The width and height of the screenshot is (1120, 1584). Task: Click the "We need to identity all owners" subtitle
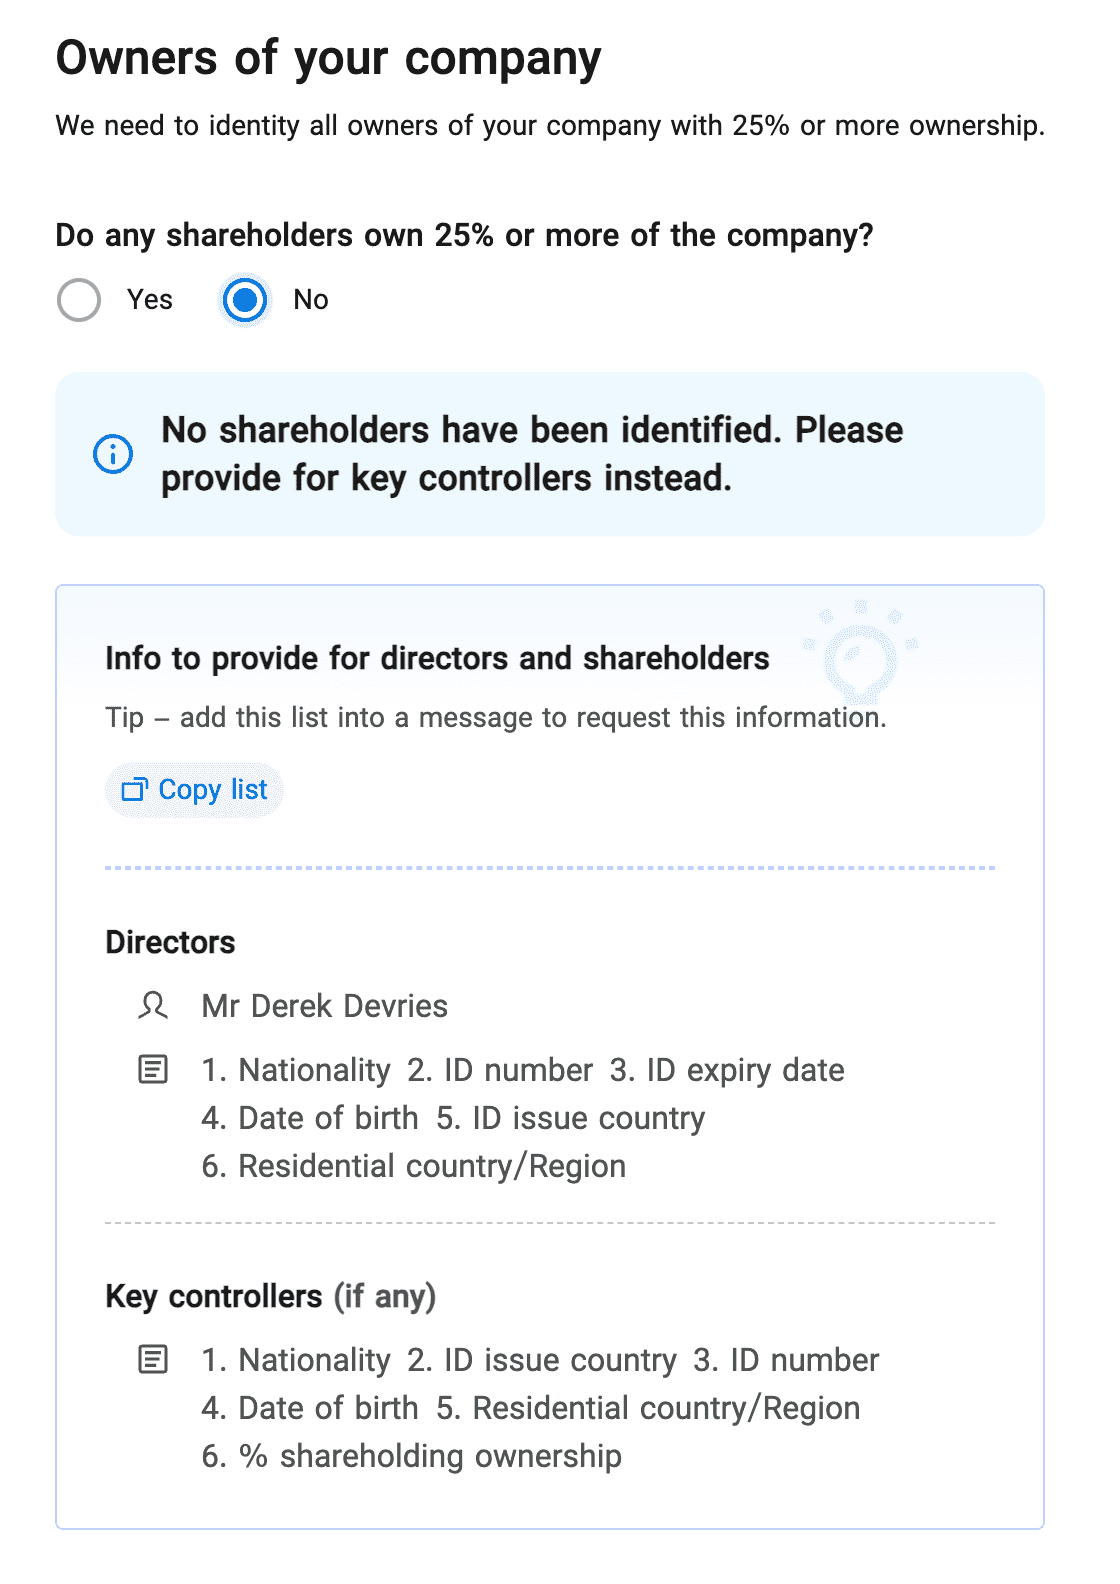coord(550,126)
